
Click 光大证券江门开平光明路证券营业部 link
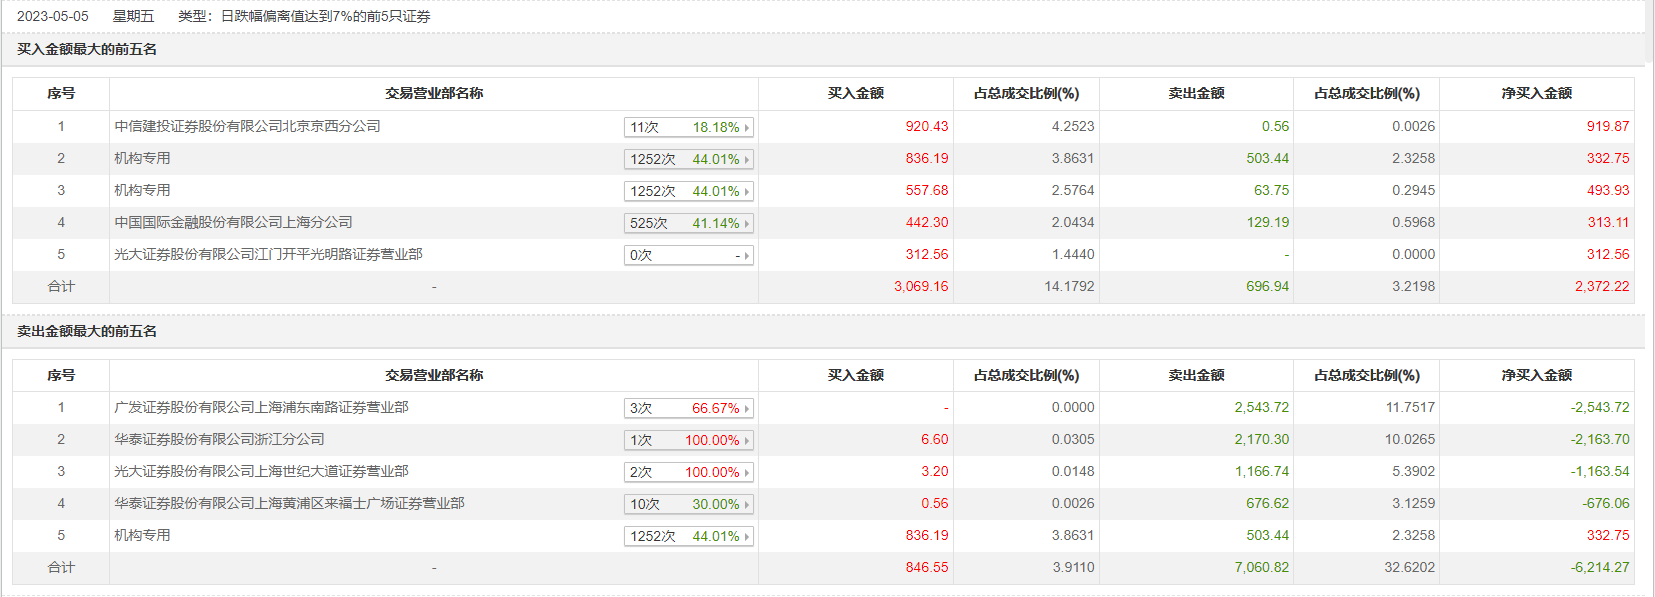pyautogui.click(x=268, y=255)
